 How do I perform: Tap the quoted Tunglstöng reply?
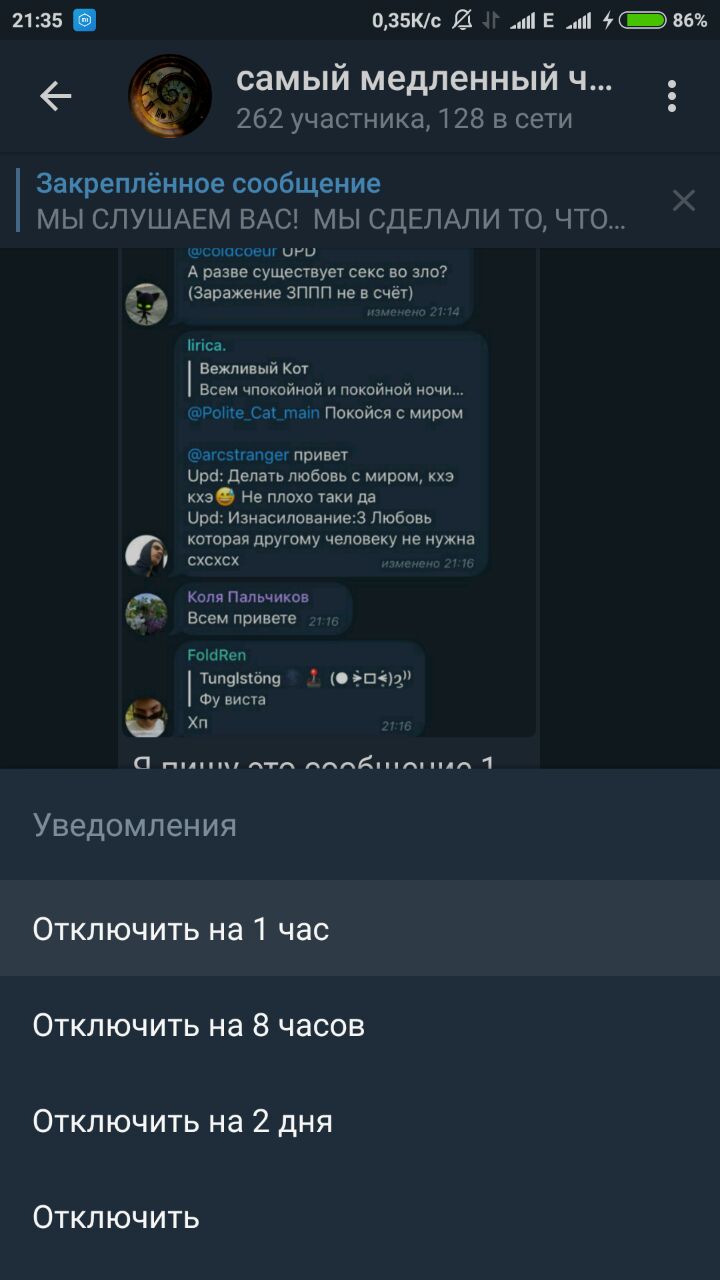(x=300, y=689)
